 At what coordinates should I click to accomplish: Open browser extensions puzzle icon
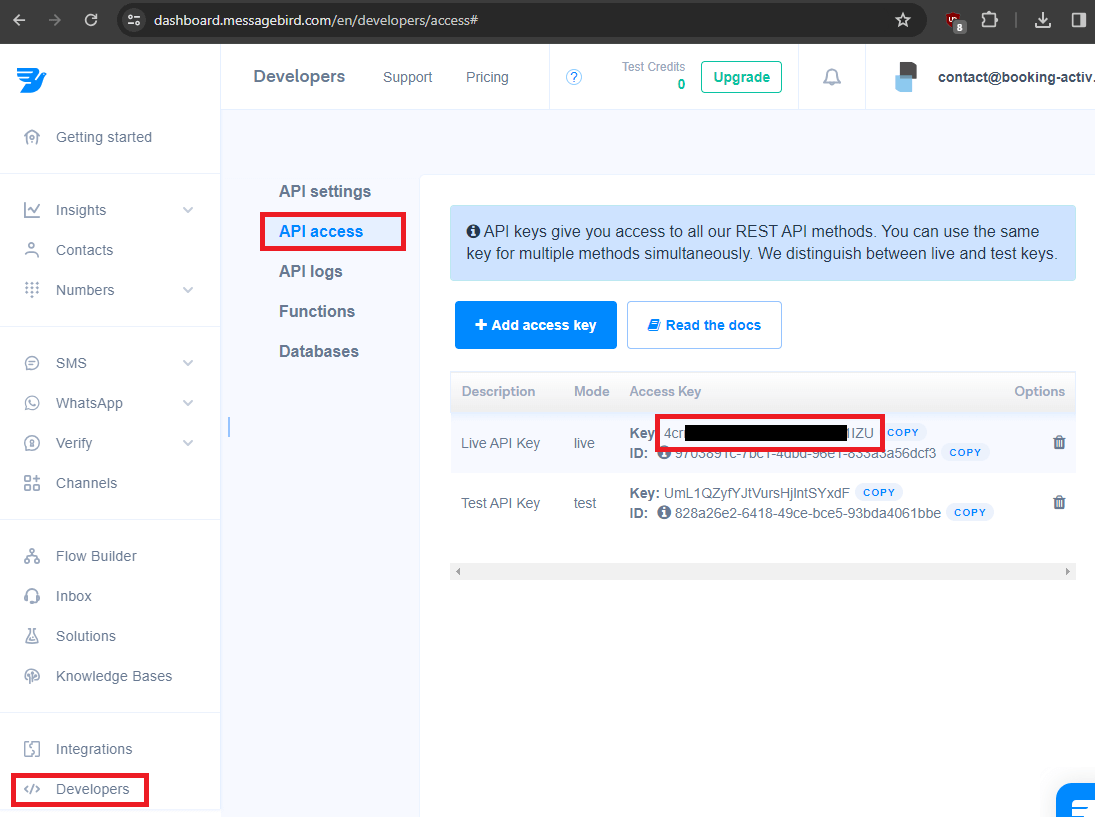coord(990,20)
